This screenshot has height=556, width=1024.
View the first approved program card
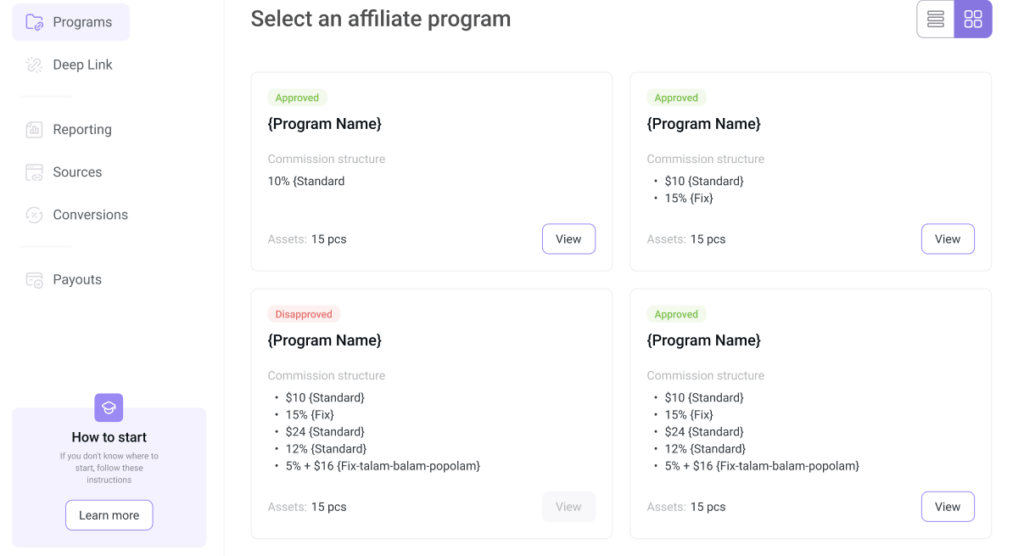pyautogui.click(x=568, y=239)
